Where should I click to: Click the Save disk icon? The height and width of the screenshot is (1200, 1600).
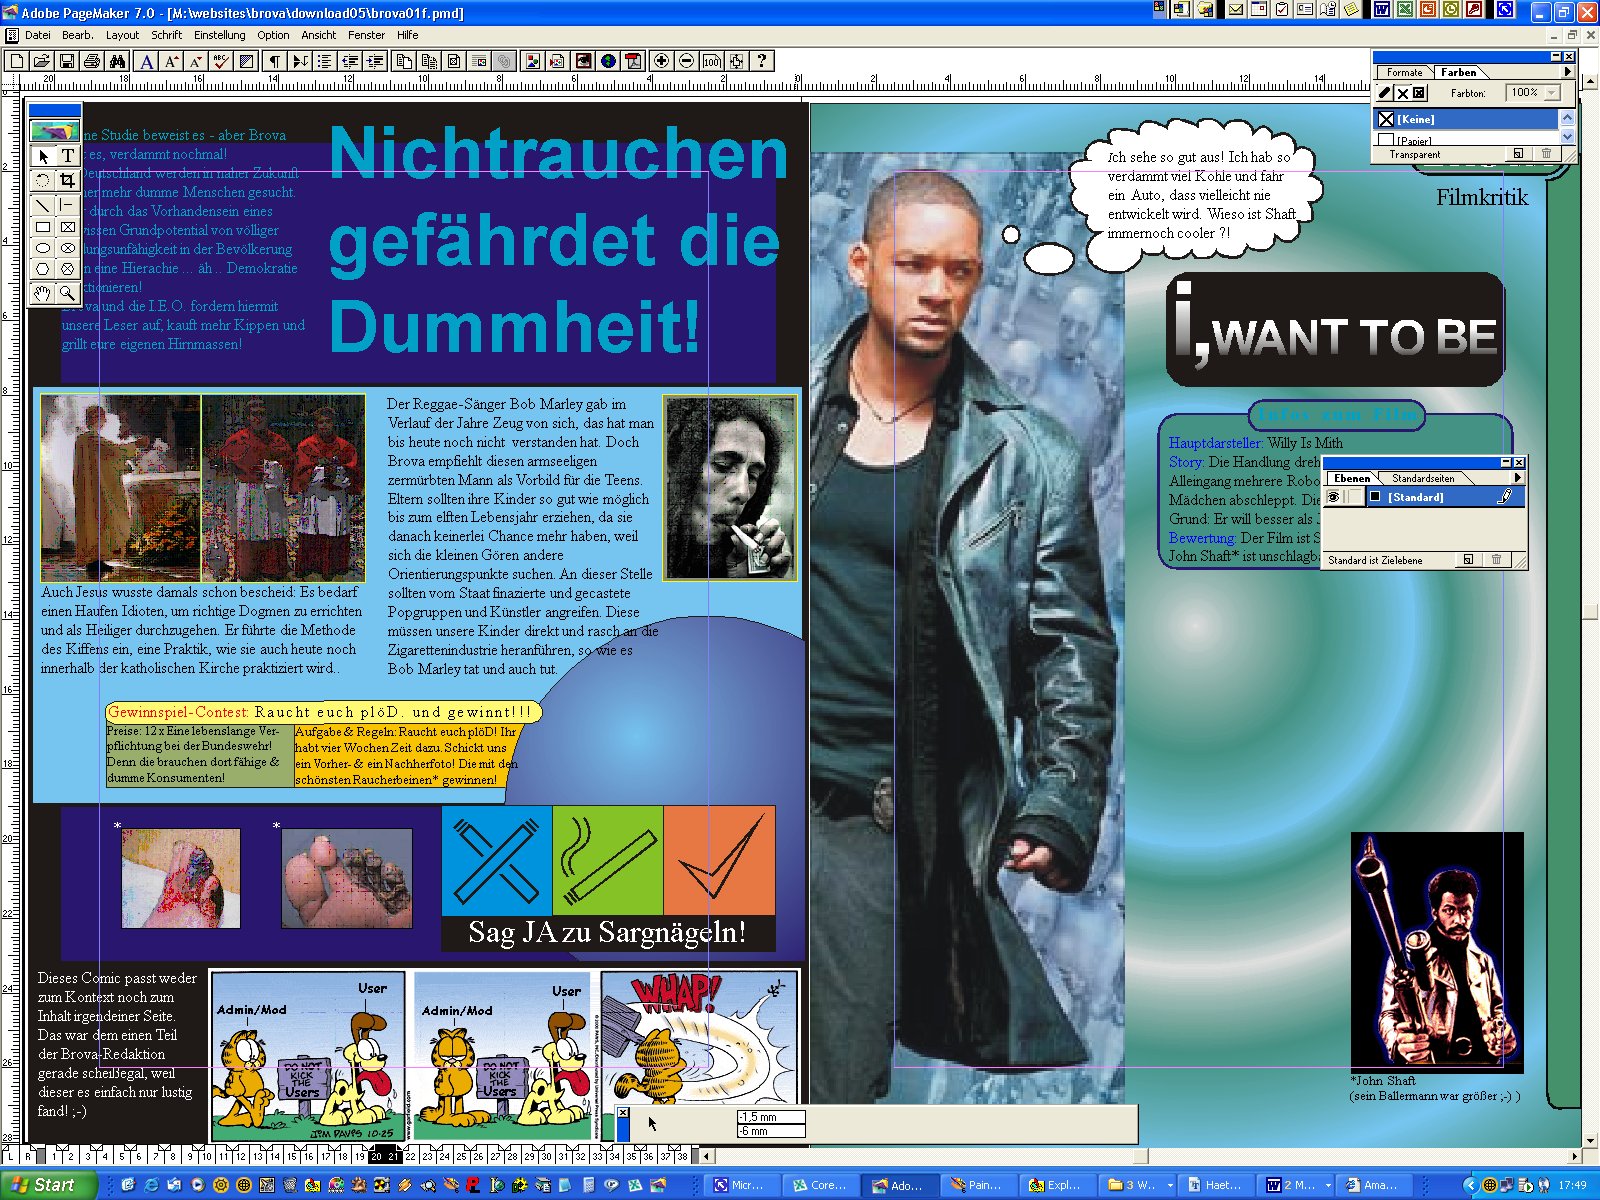click(67, 61)
